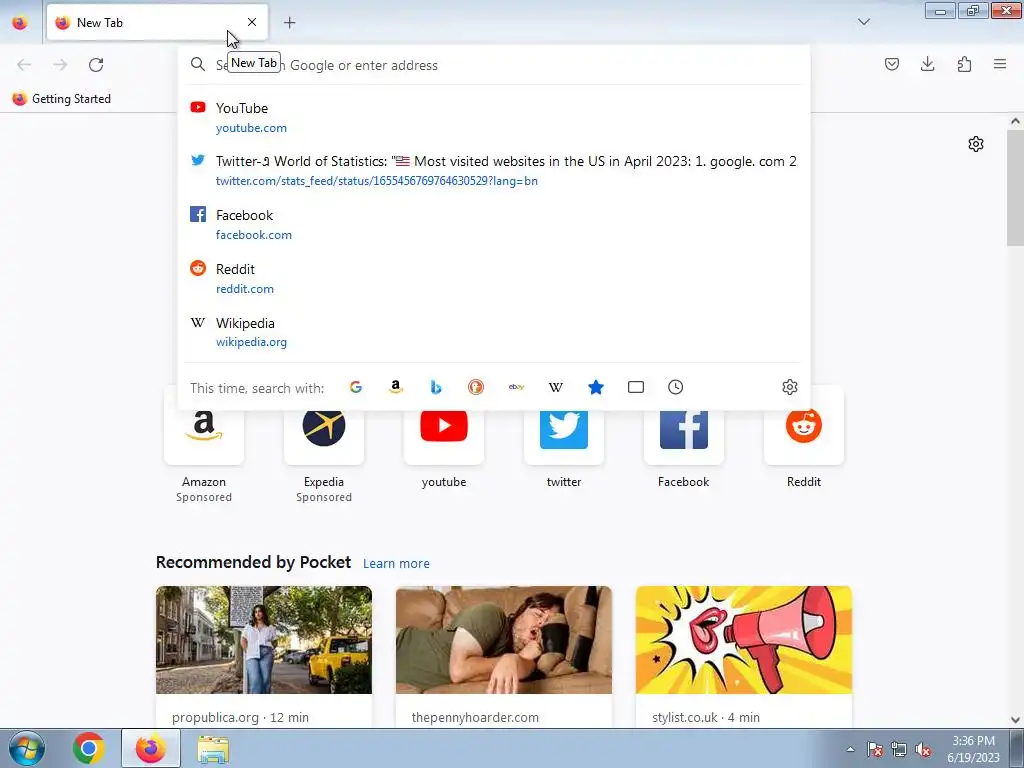Viewport: 1024px width, 768px height.
Task: Search this time with Google icon
Action: point(355,387)
